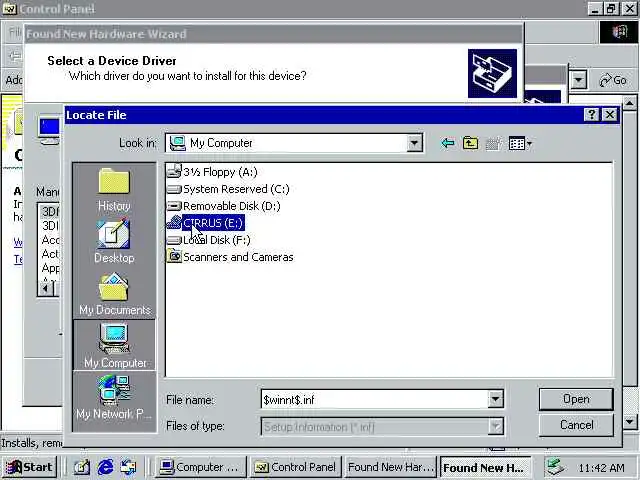Click Control Panel scrollbar up arrow
This screenshot has height=480, width=640.
coord(629,102)
